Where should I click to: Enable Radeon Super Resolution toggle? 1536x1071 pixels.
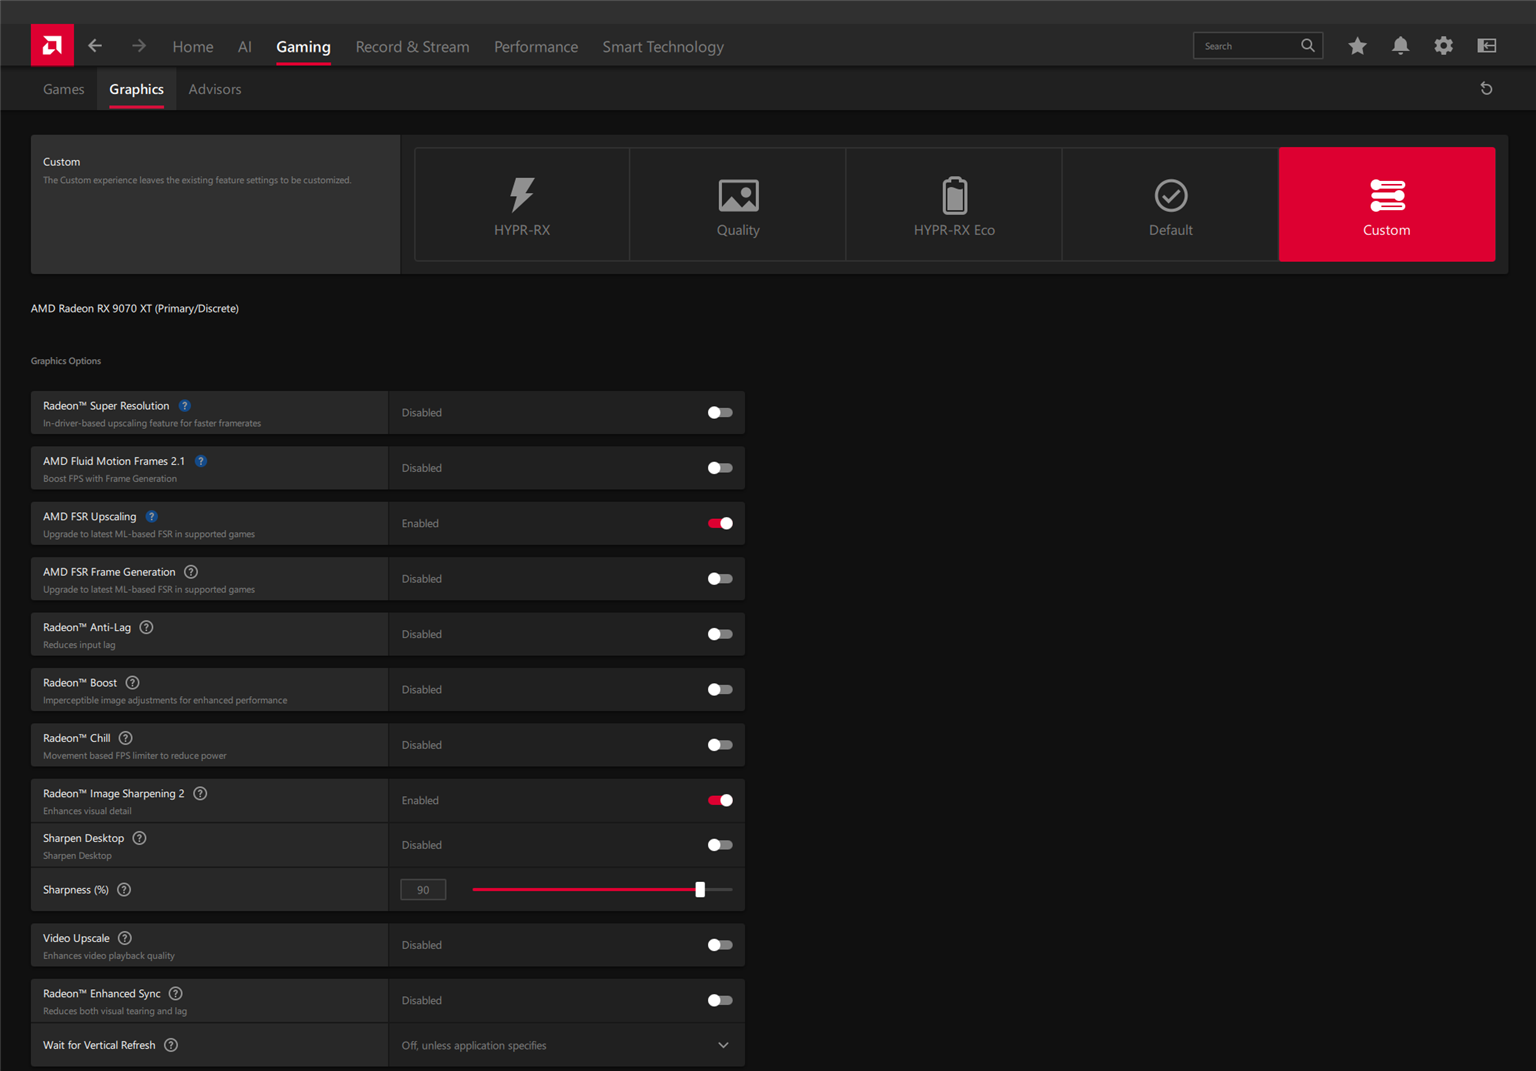720,413
